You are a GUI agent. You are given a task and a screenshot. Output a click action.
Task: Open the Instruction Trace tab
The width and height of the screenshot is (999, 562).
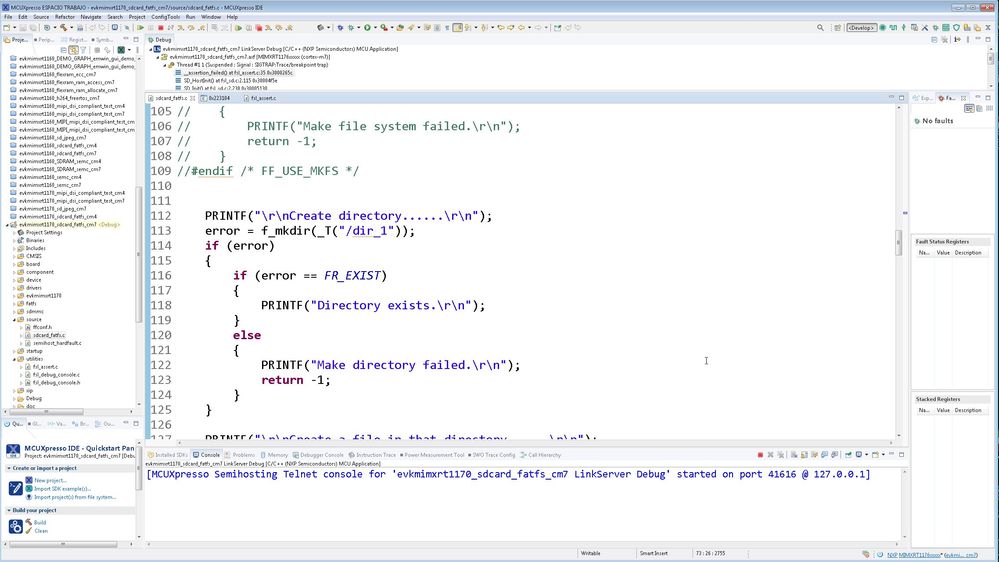click(372, 455)
